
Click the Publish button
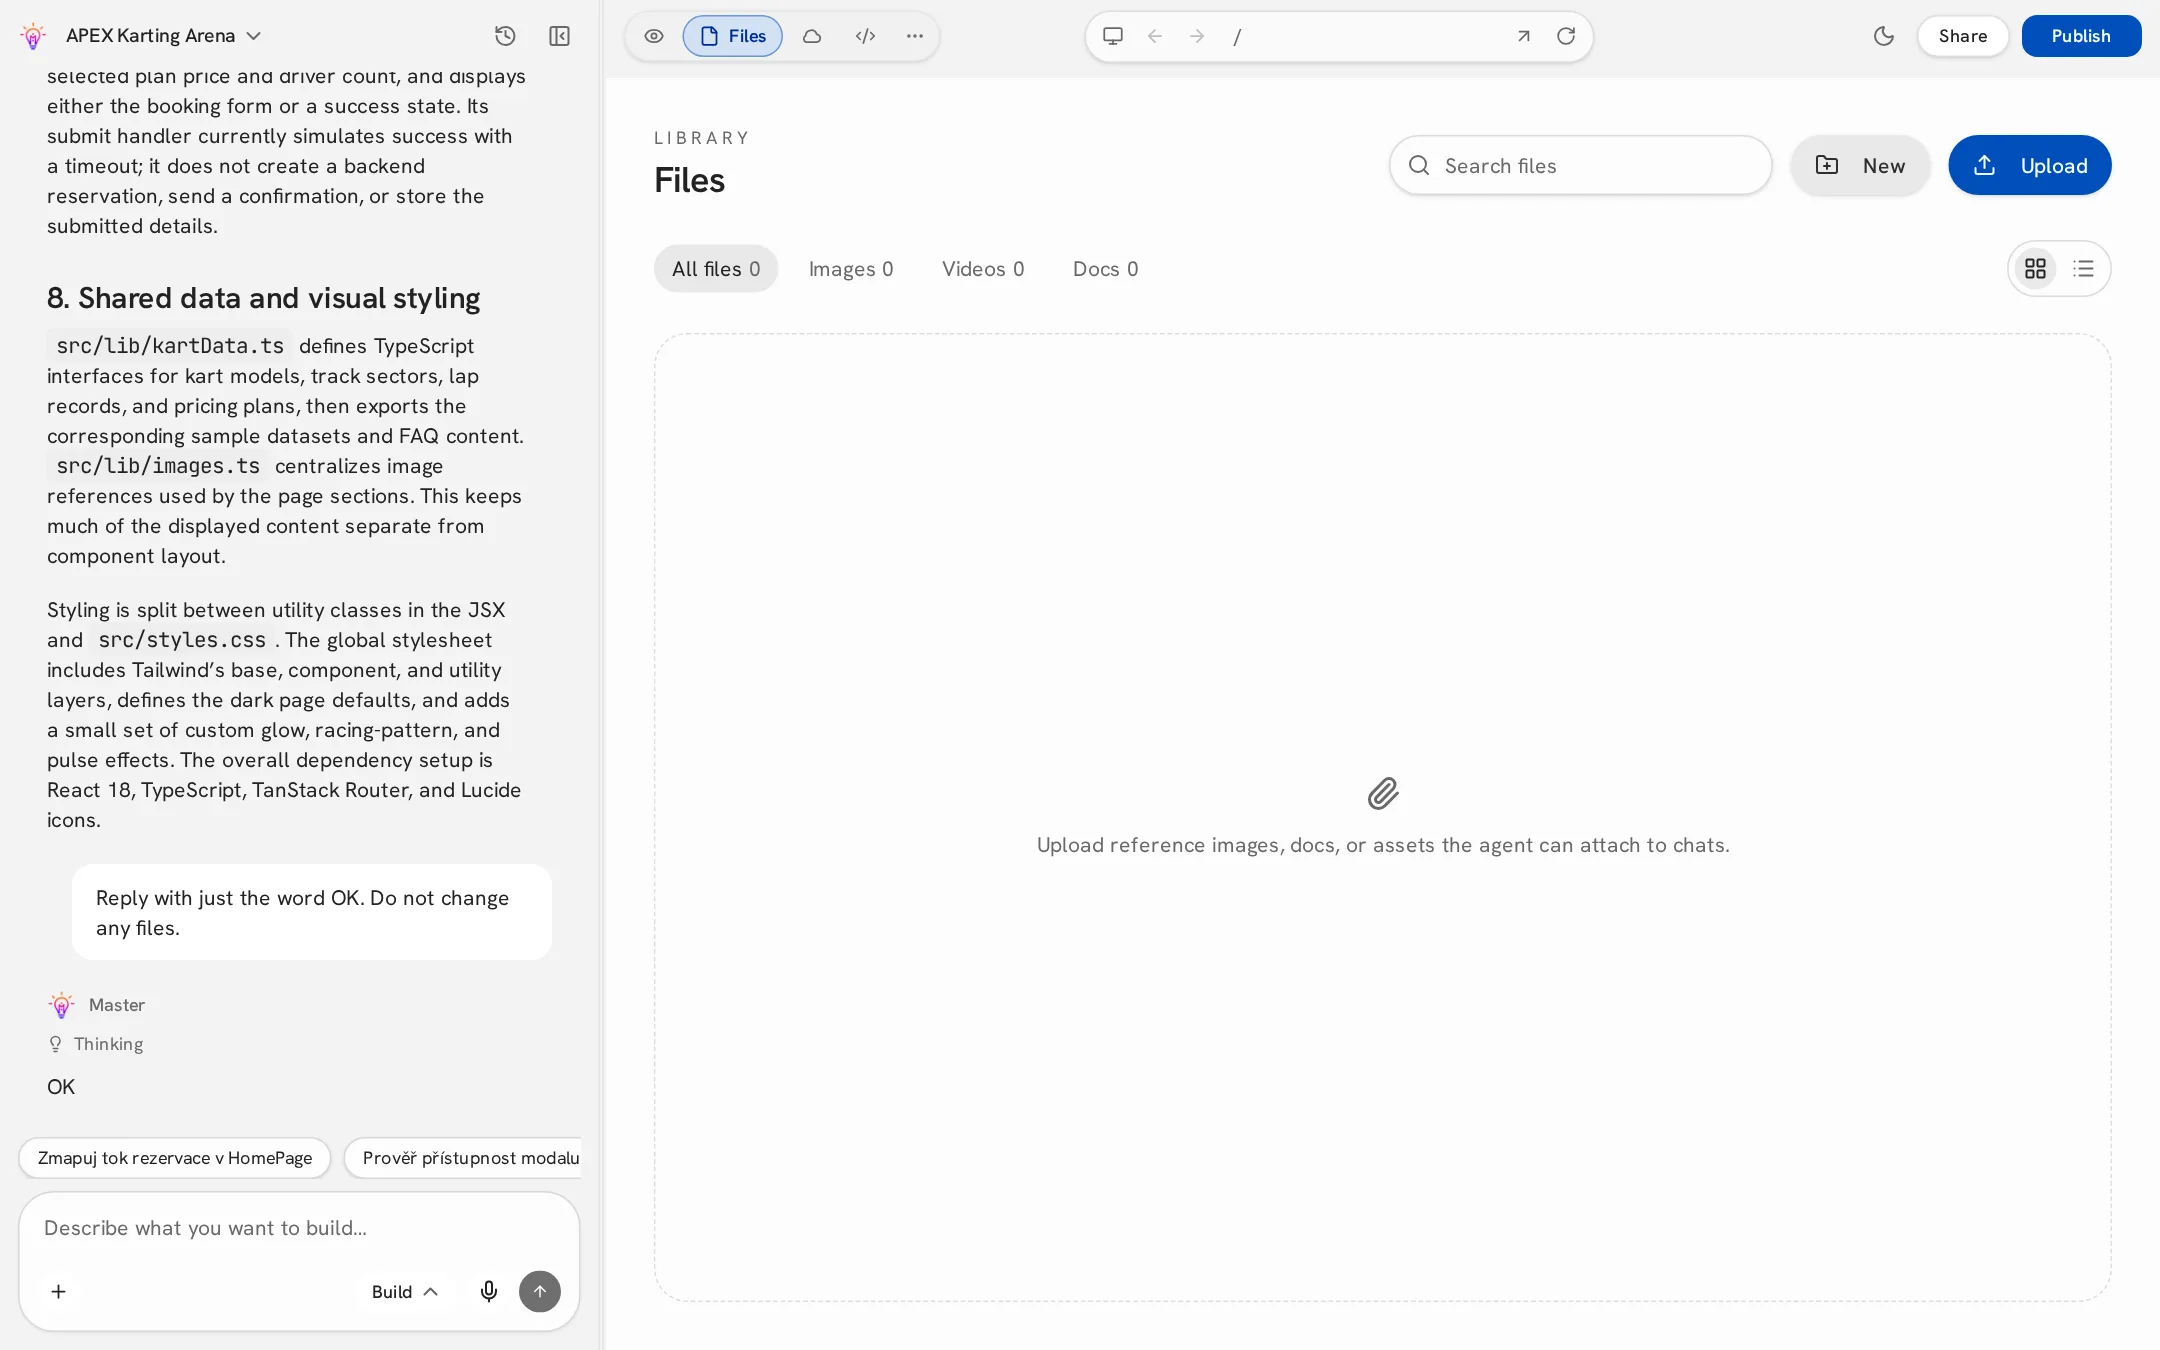2081,36
